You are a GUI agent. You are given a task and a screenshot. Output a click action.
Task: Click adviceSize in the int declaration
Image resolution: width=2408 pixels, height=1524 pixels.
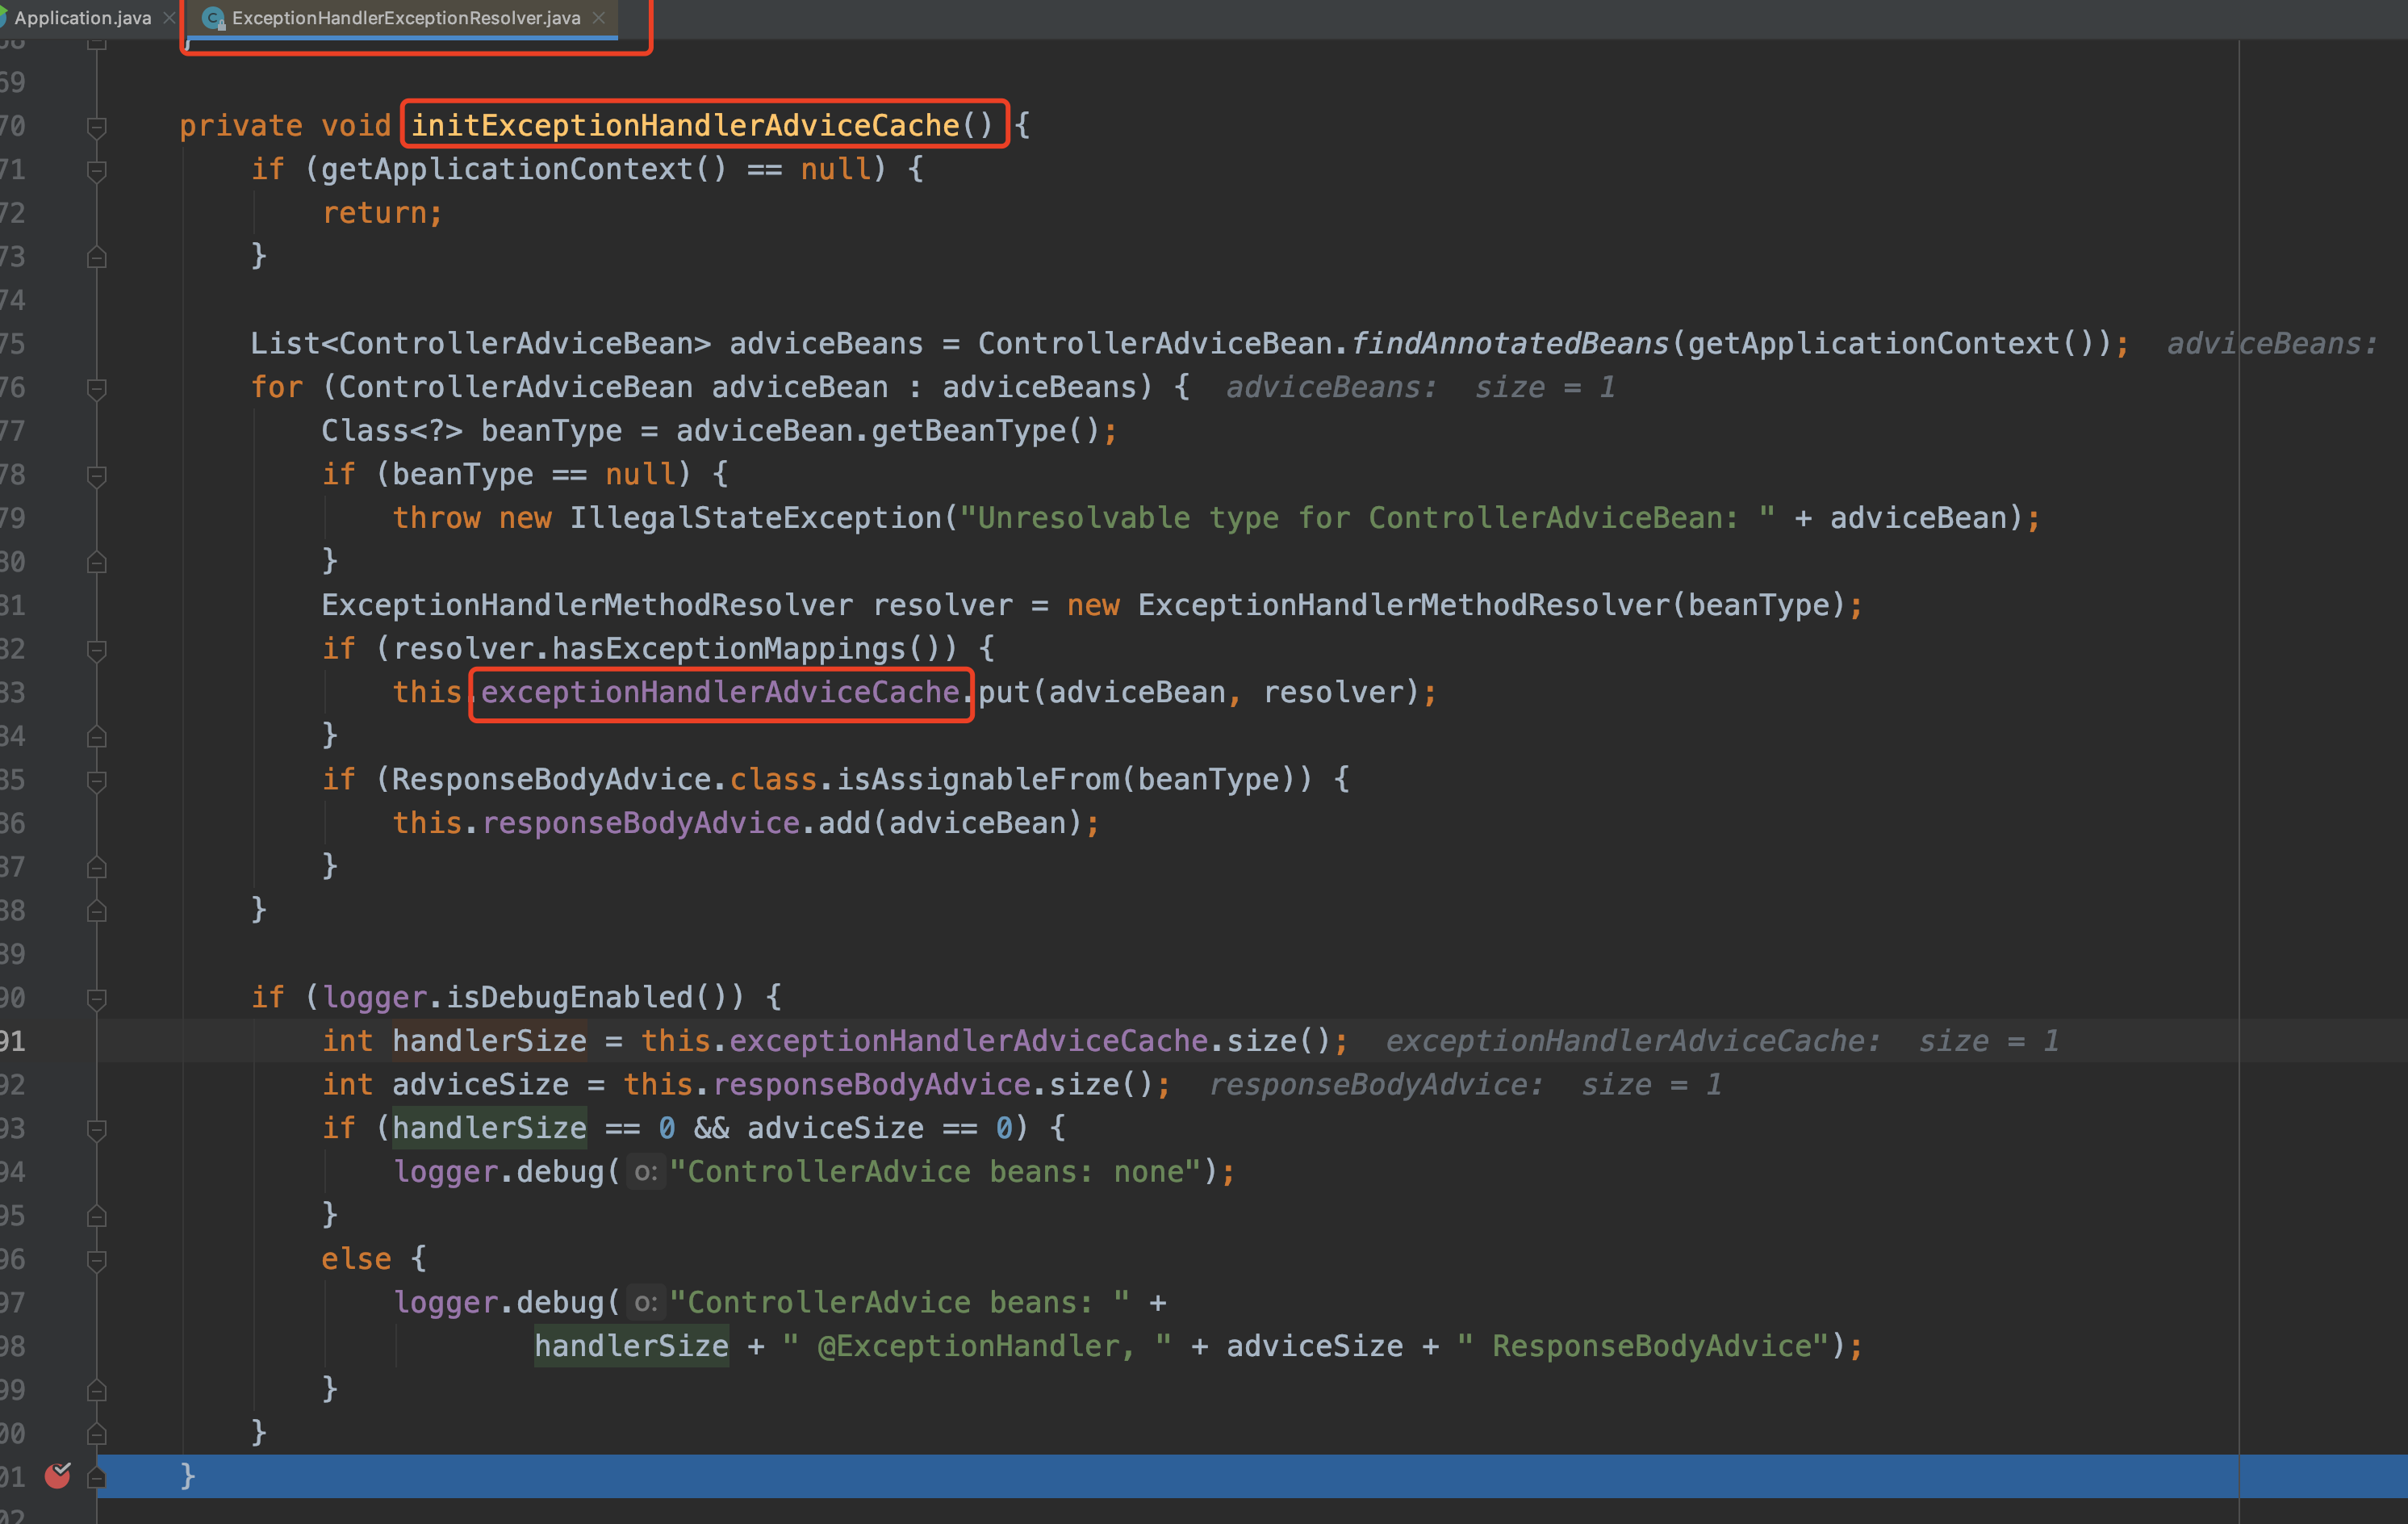(480, 1084)
